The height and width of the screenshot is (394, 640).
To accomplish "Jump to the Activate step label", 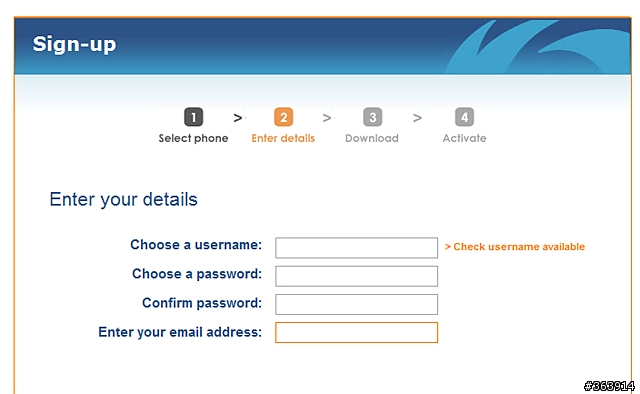I will point(464,138).
